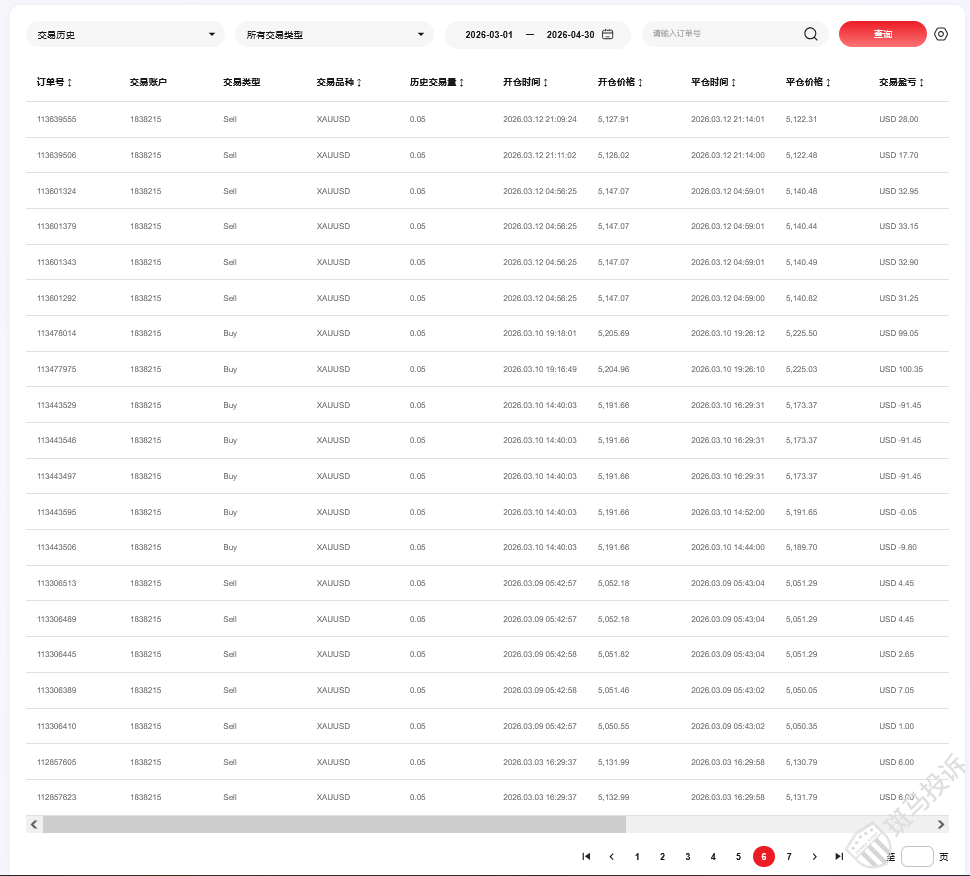
Task: Click order number 113443546
Action: click(56, 440)
